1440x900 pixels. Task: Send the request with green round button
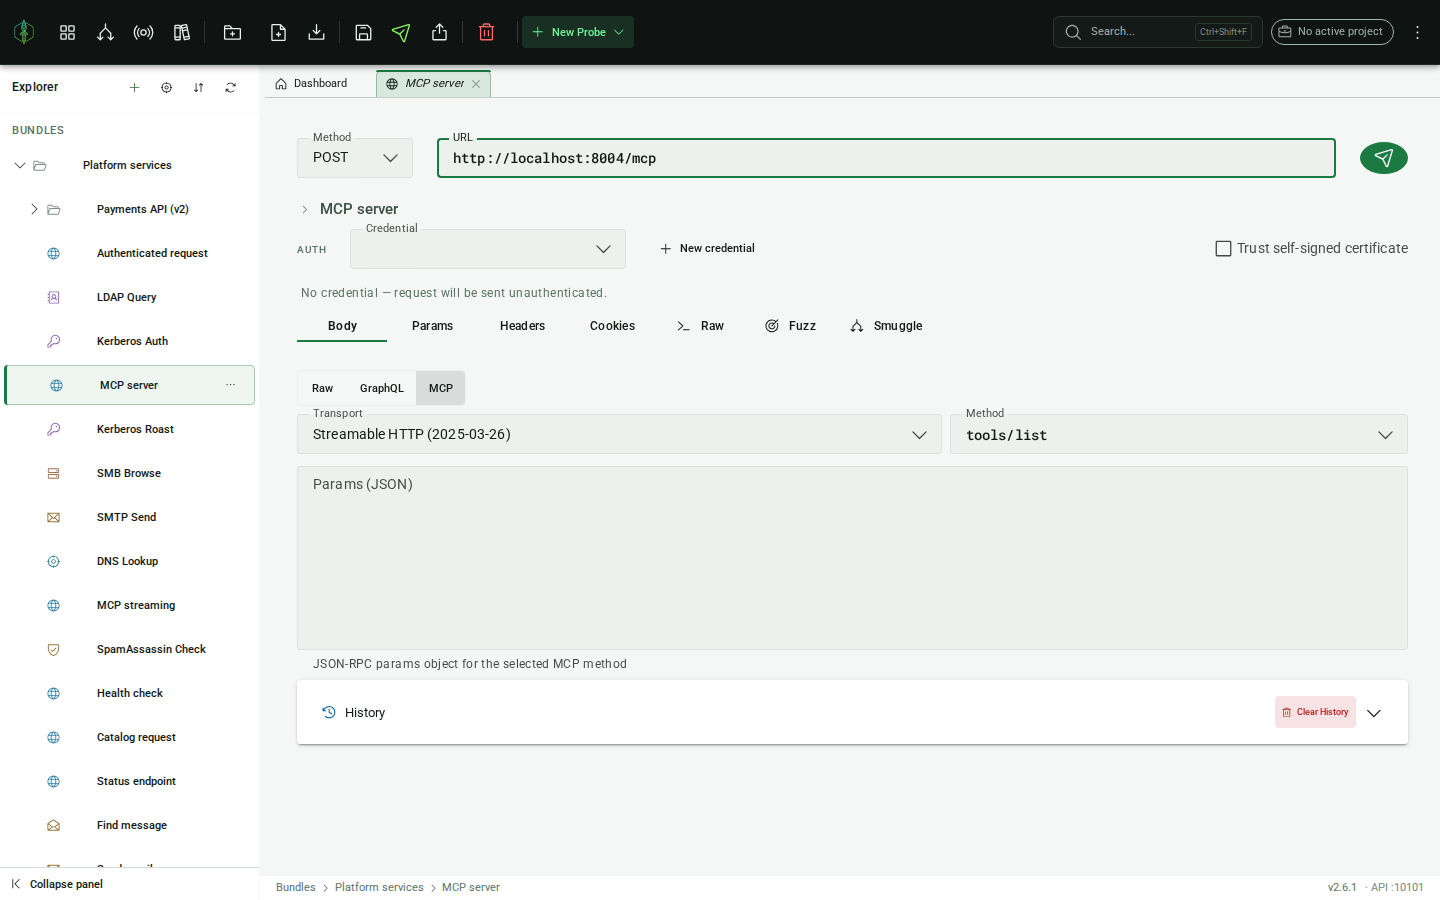click(1383, 158)
